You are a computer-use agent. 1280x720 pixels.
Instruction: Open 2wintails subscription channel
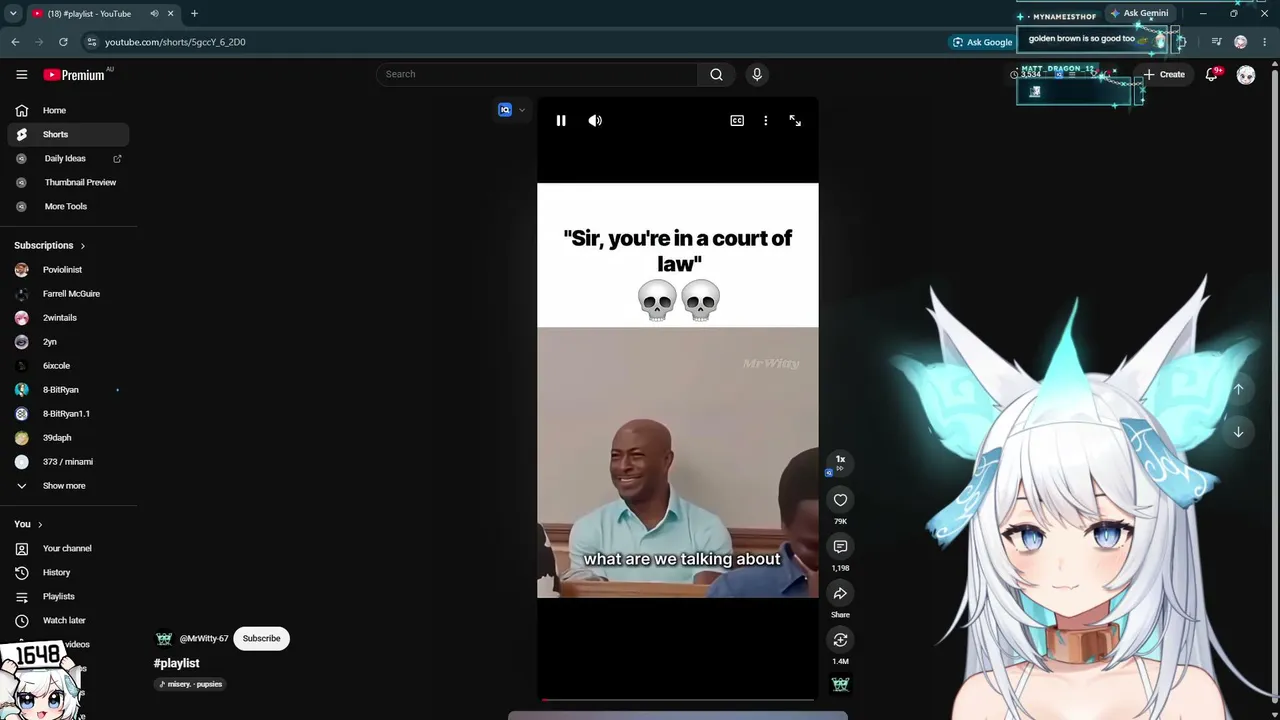tap(68, 318)
